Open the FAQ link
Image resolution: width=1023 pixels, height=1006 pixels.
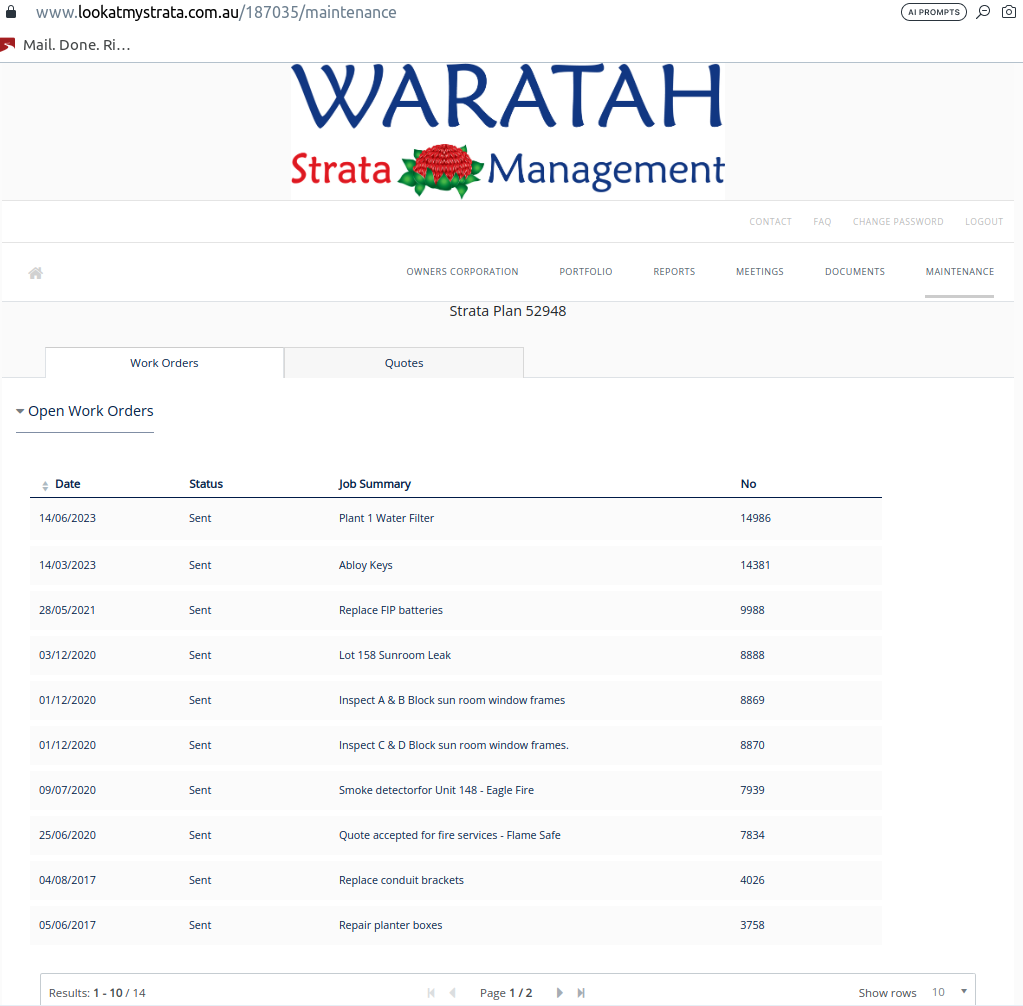coord(822,222)
